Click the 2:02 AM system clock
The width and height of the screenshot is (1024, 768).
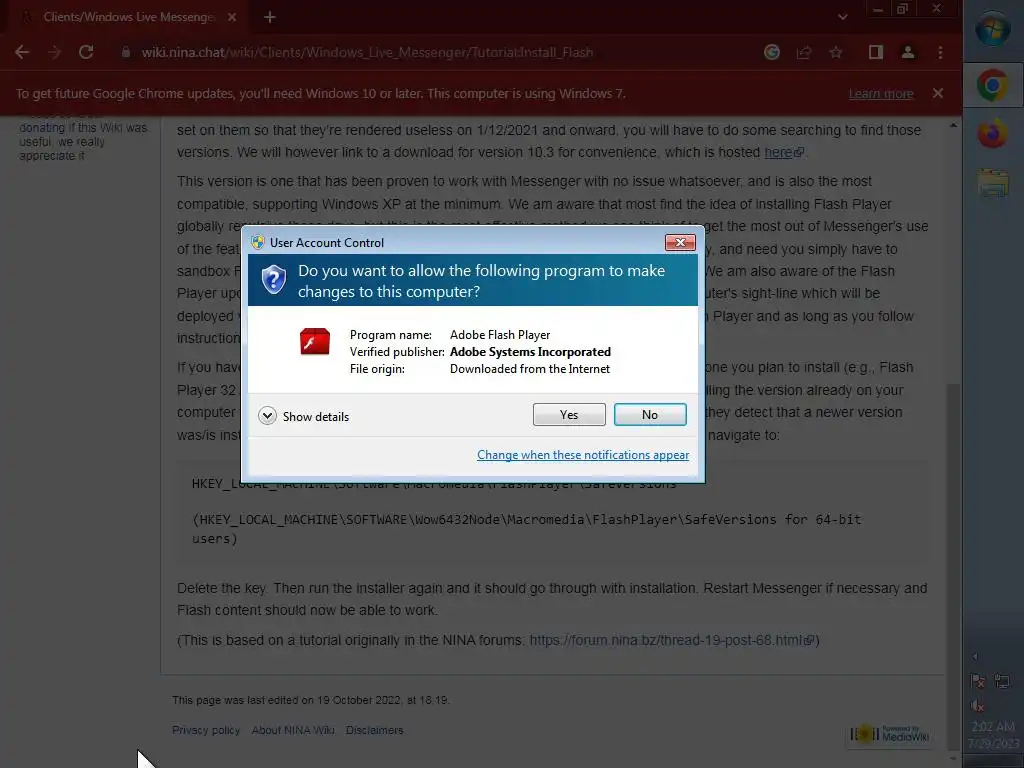tap(993, 735)
